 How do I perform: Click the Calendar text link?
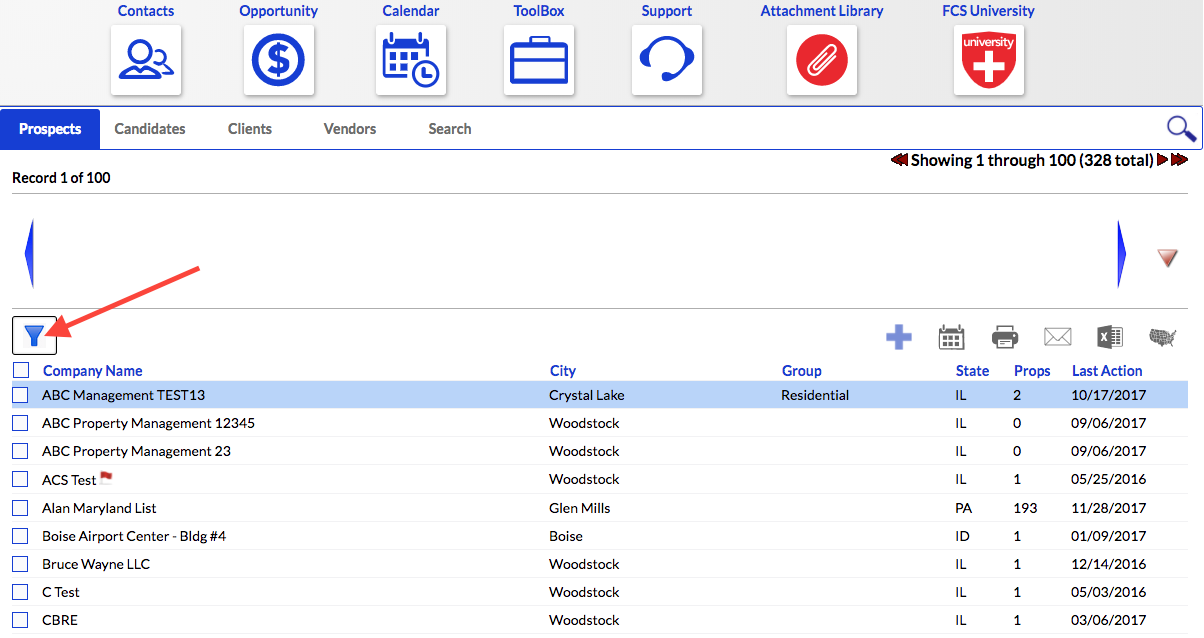point(411,11)
